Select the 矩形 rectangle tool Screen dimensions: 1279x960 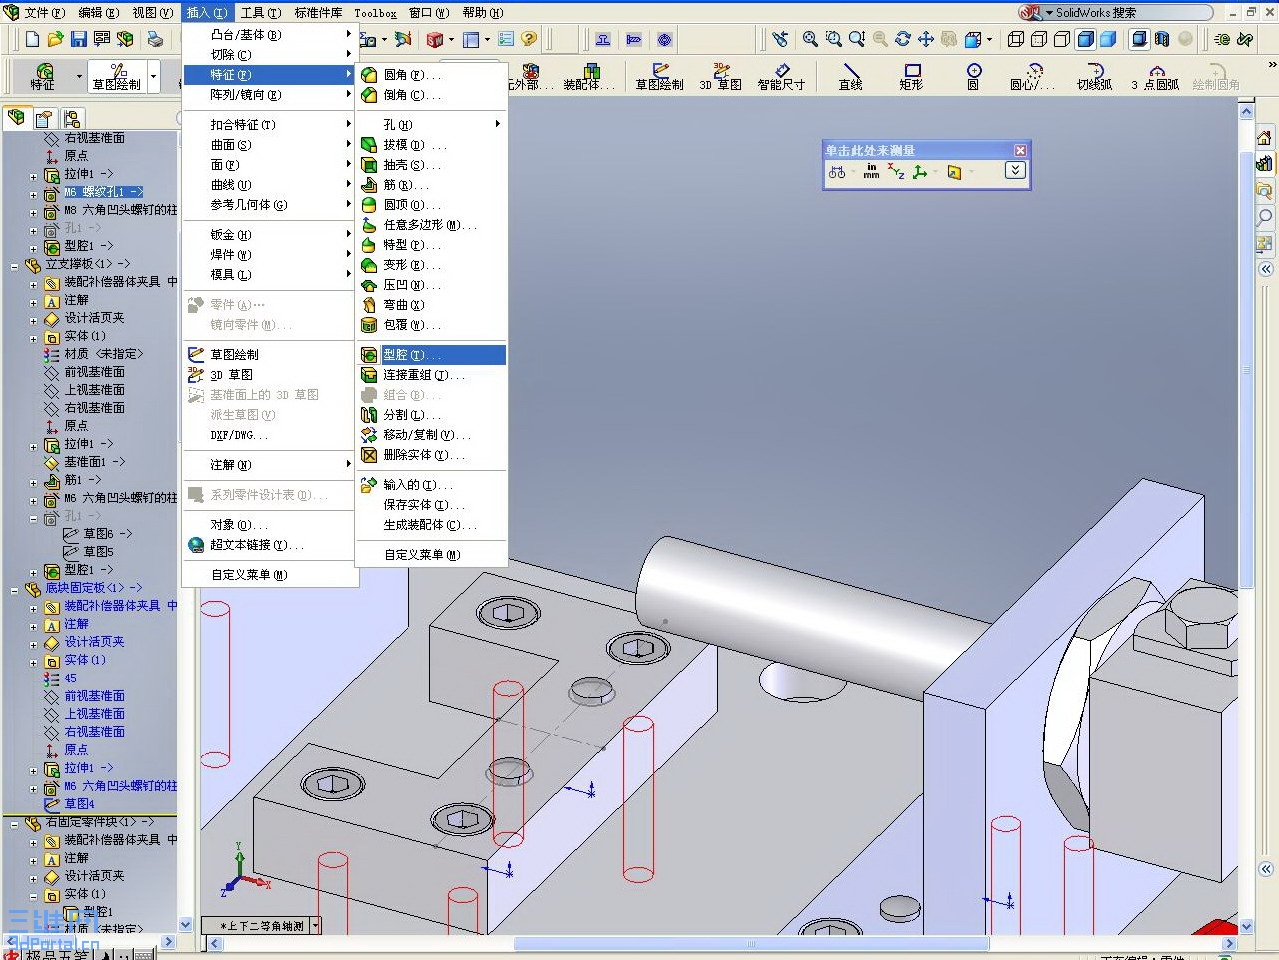tap(911, 76)
